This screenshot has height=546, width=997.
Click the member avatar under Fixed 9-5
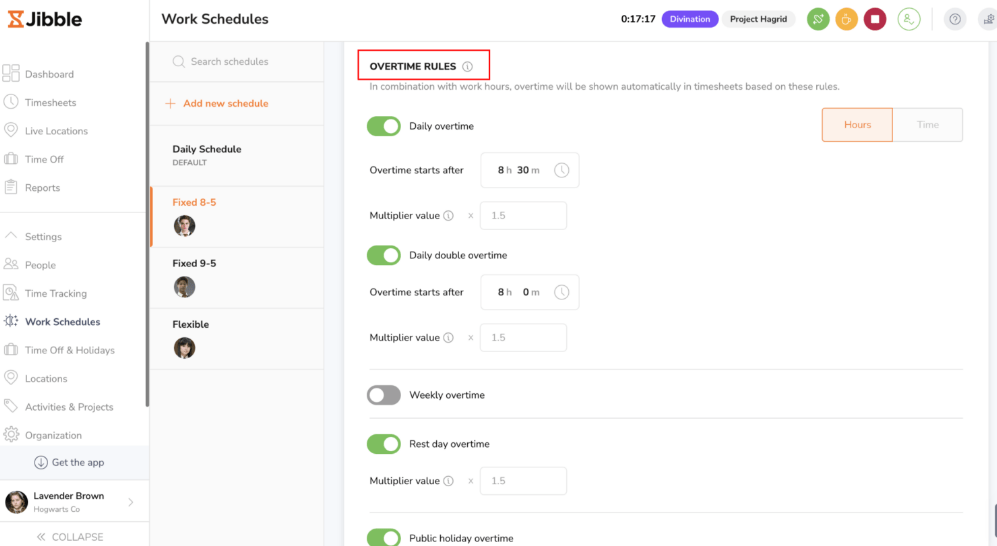click(184, 287)
